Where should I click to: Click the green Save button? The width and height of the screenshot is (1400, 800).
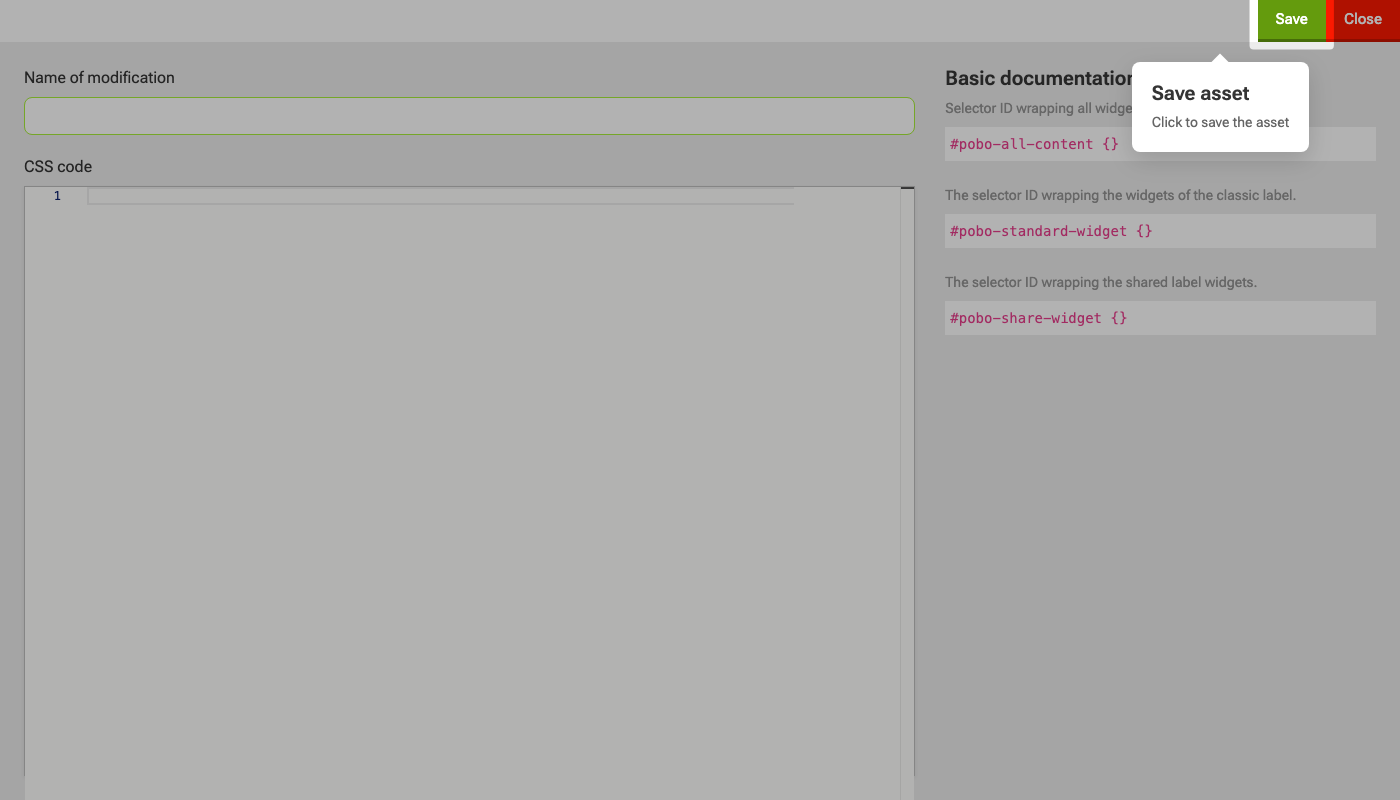[1291, 20]
